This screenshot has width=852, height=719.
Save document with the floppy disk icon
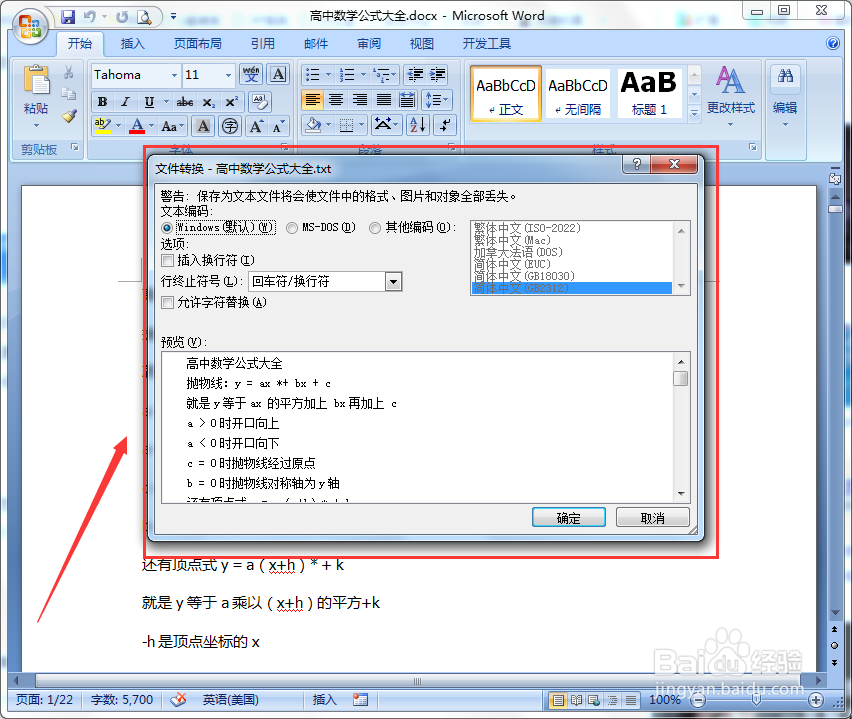point(68,17)
